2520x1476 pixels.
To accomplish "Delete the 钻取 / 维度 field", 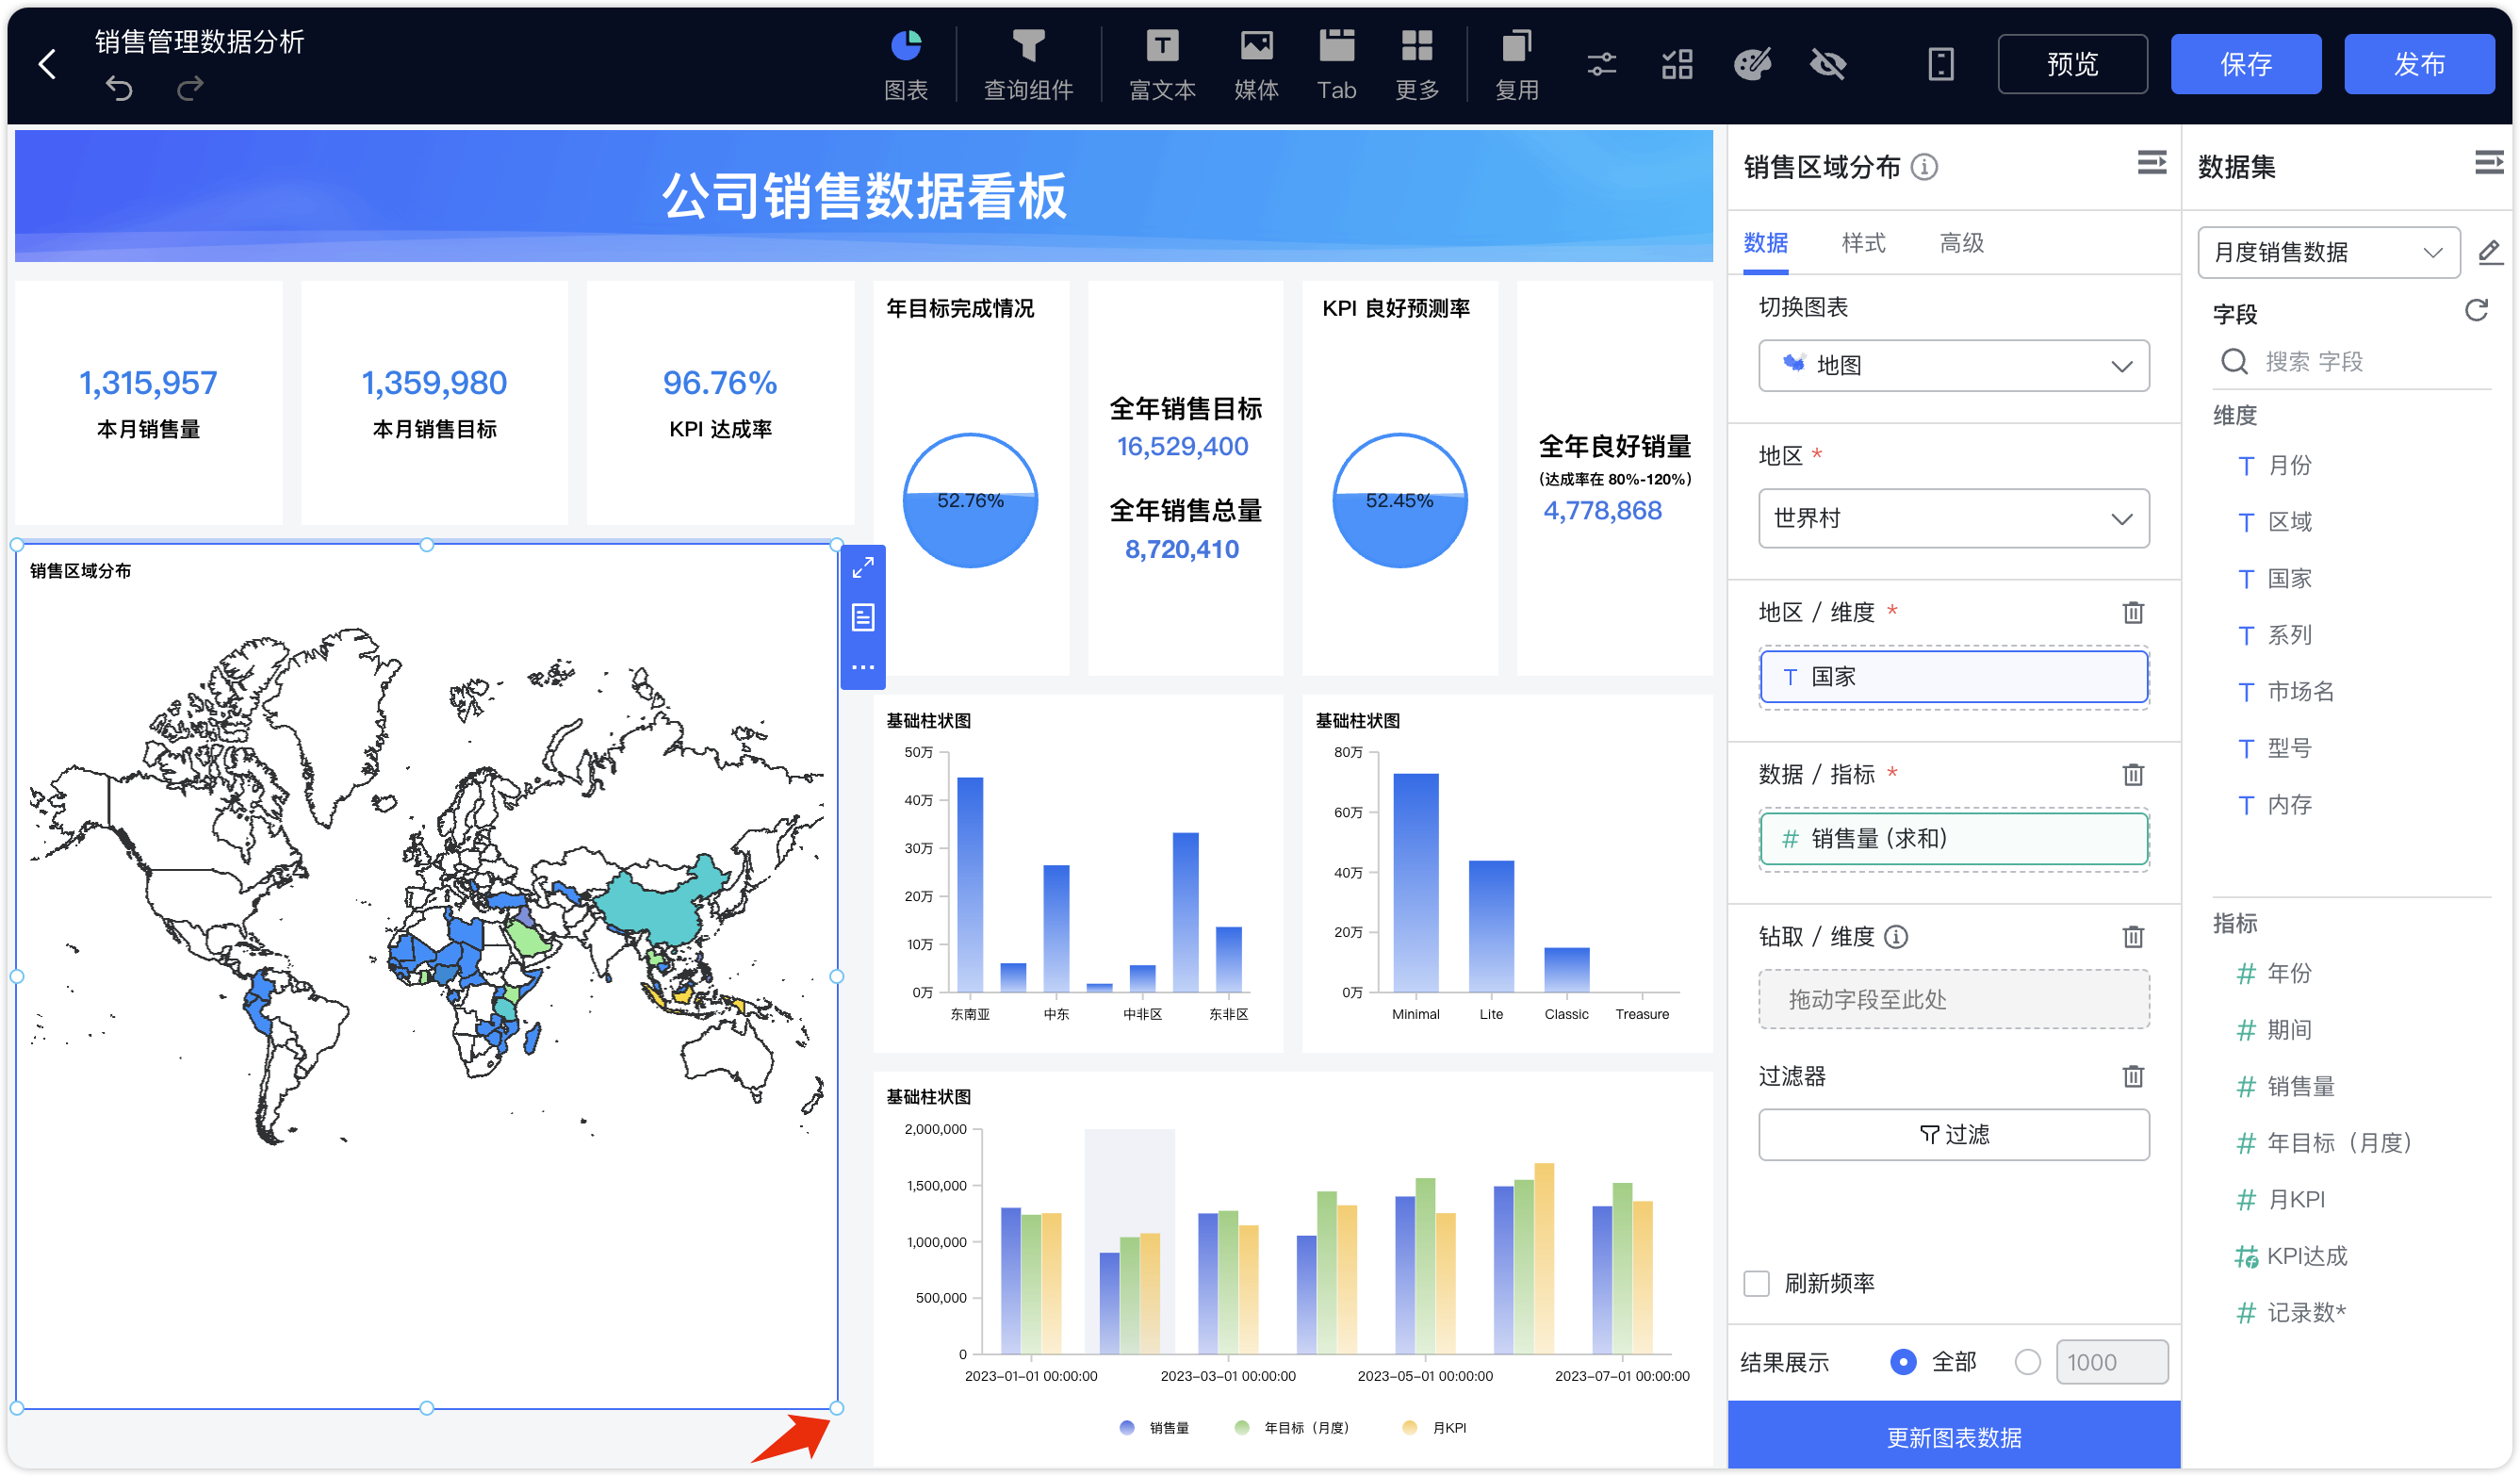I will tap(2133, 936).
